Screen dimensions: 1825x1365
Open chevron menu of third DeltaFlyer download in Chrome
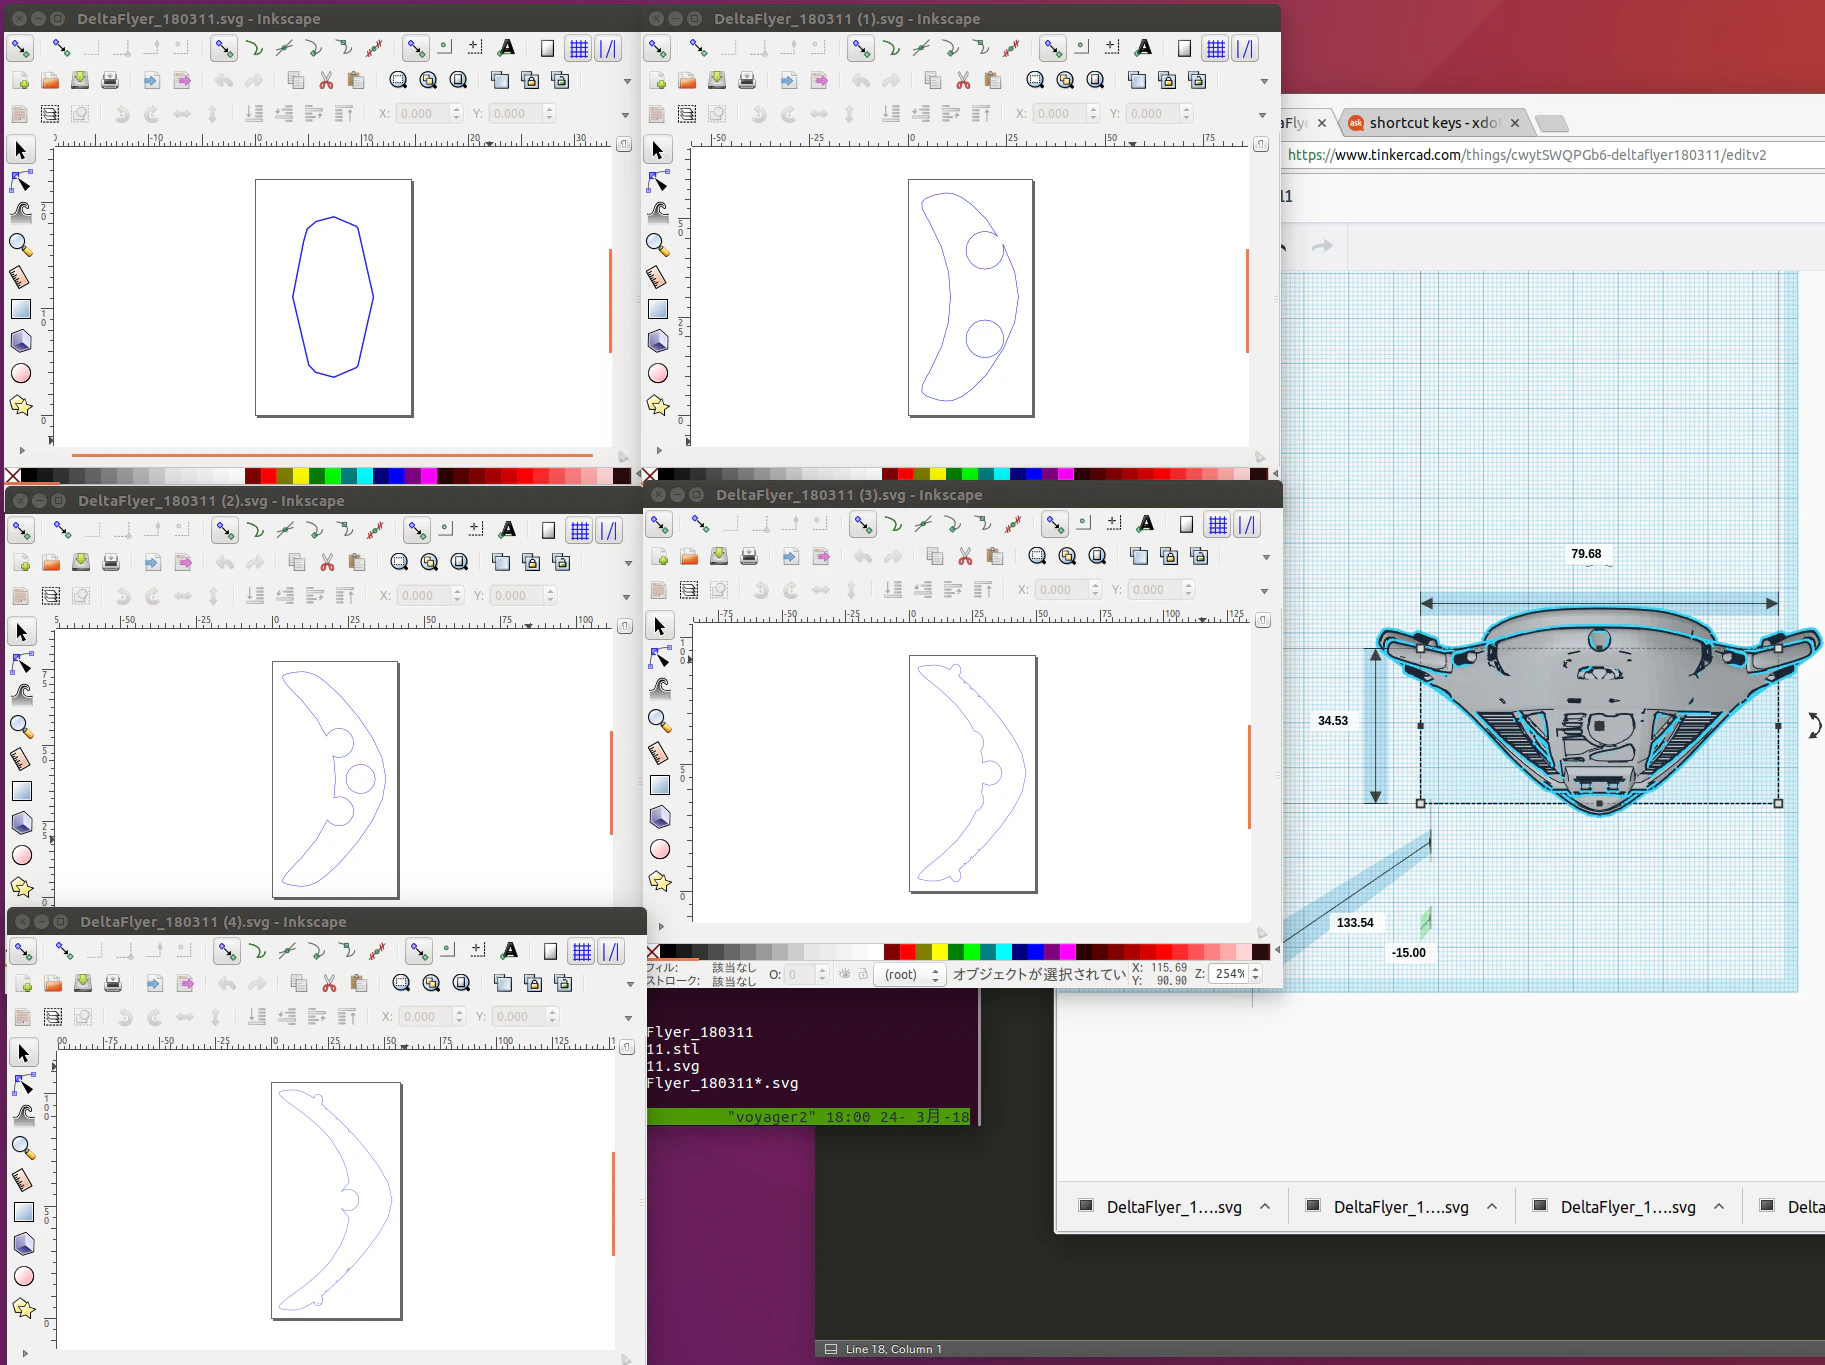tap(1719, 1206)
